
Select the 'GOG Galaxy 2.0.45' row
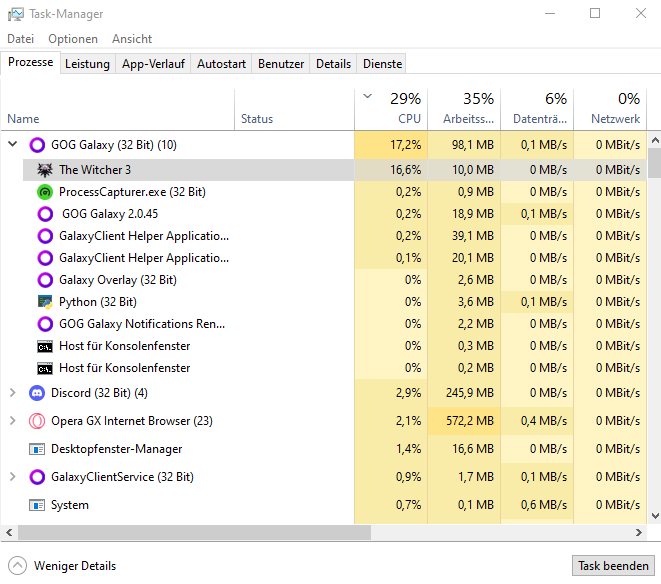tap(335, 214)
